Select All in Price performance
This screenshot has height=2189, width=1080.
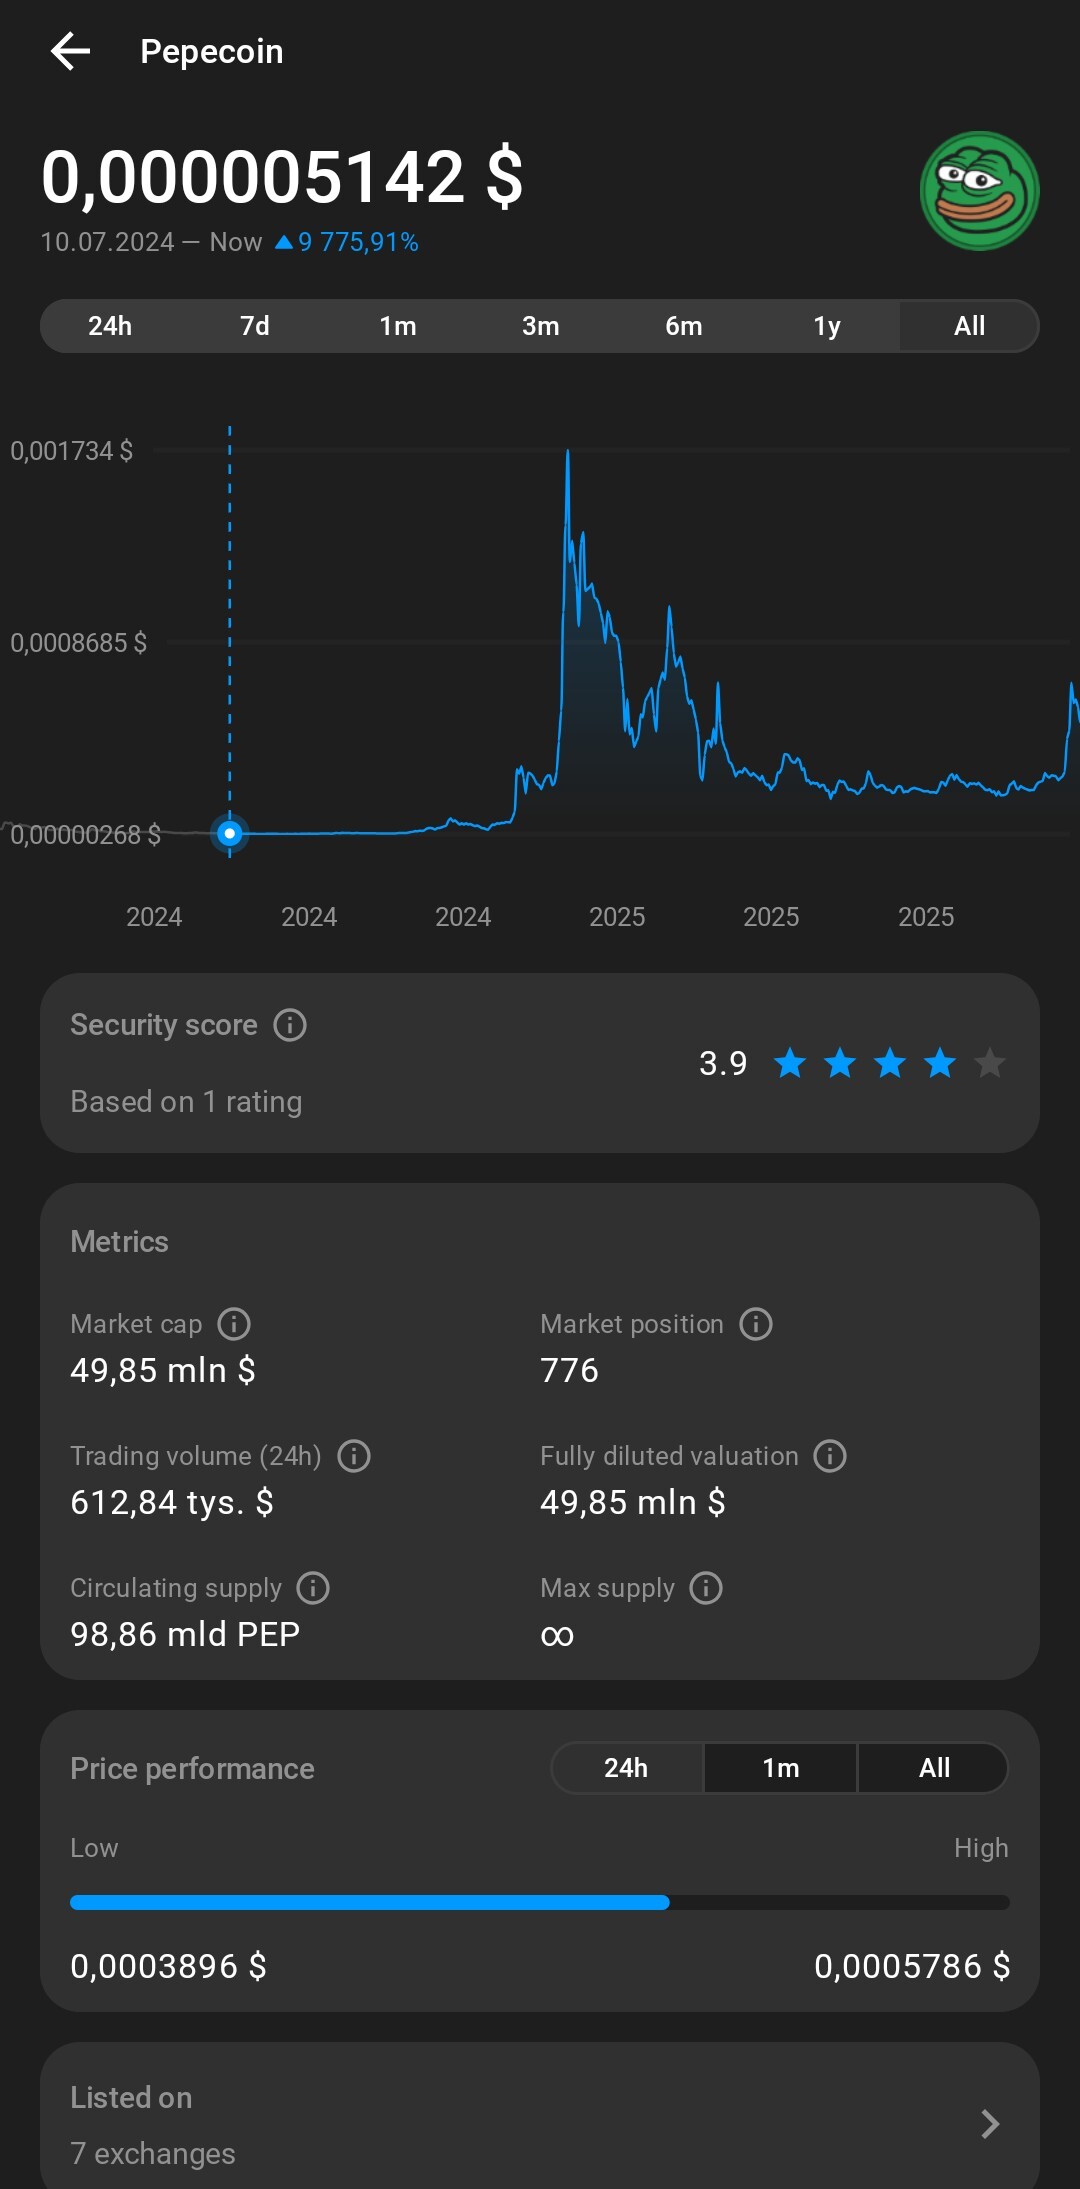pos(934,1768)
